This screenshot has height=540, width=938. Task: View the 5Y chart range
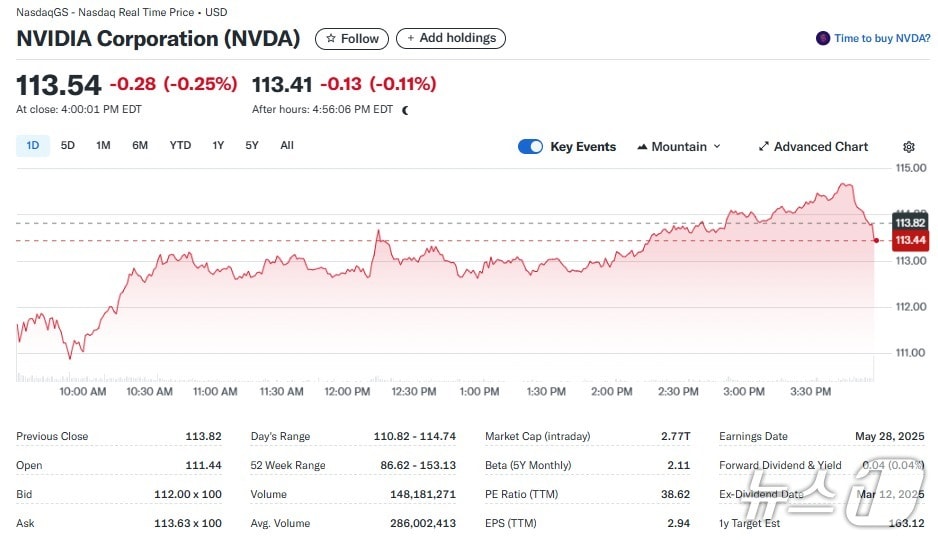(x=252, y=146)
